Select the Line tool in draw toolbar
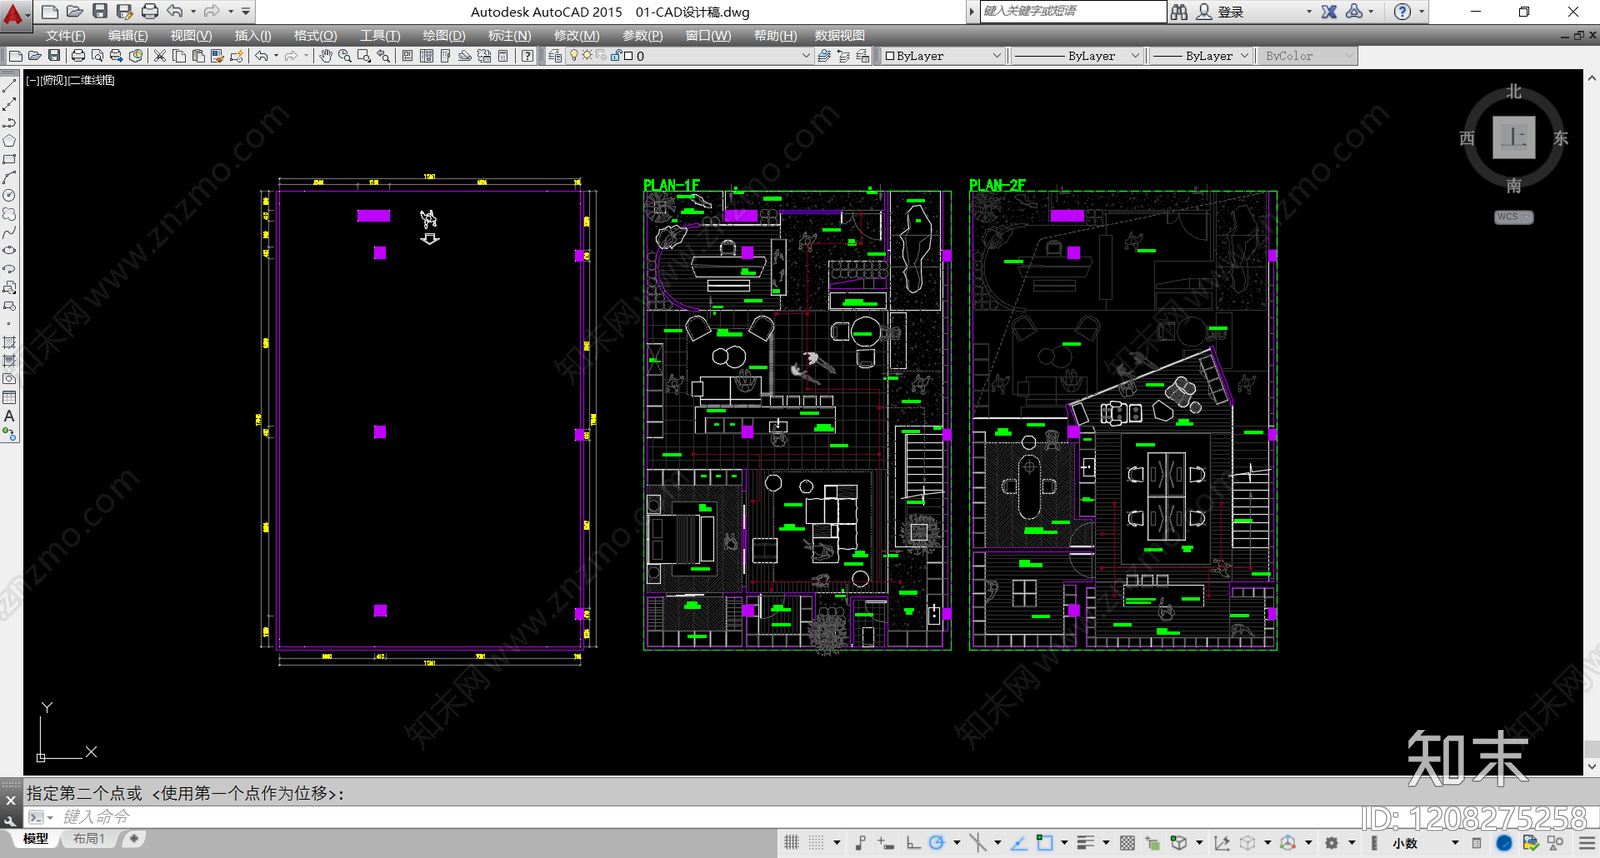Screen dimensions: 1600x858 (9, 86)
